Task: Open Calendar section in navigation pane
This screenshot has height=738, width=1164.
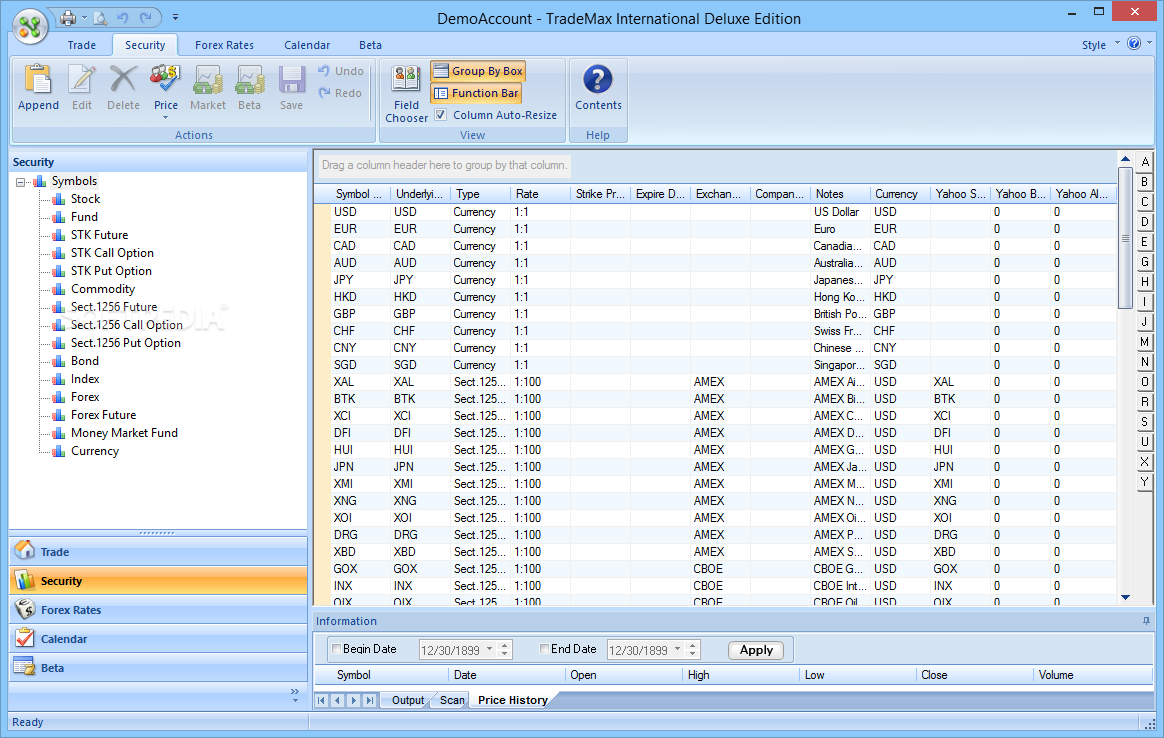Action: (x=158, y=639)
